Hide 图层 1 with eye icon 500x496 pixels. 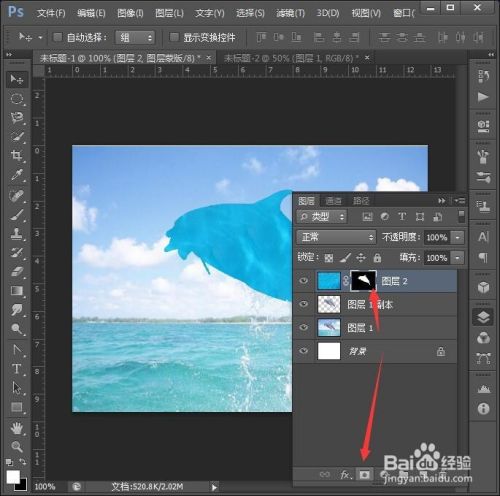303,327
